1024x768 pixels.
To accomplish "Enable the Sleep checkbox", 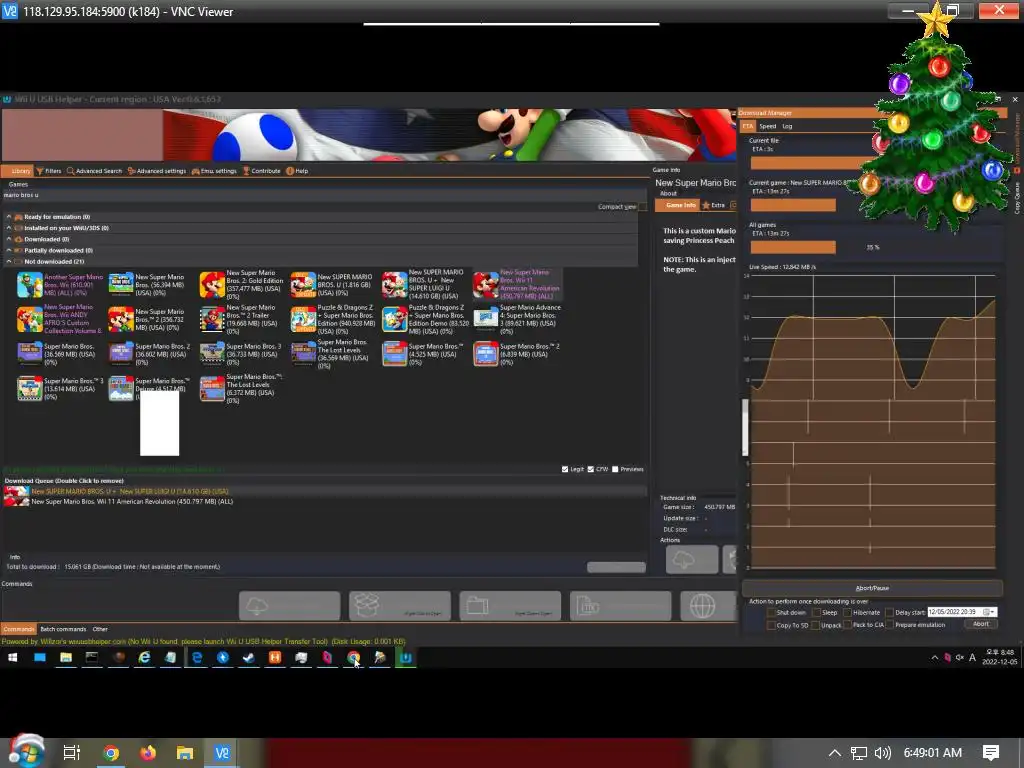I will coord(816,613).
